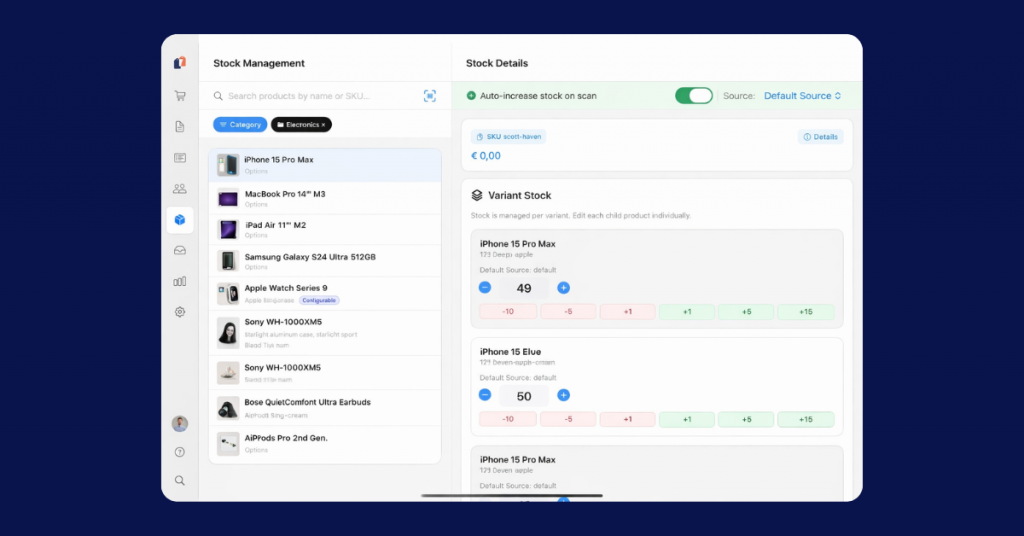Click the user avatar in sidebar
The height and width of the screenshot is (536, 1024).
pos(180,423)
